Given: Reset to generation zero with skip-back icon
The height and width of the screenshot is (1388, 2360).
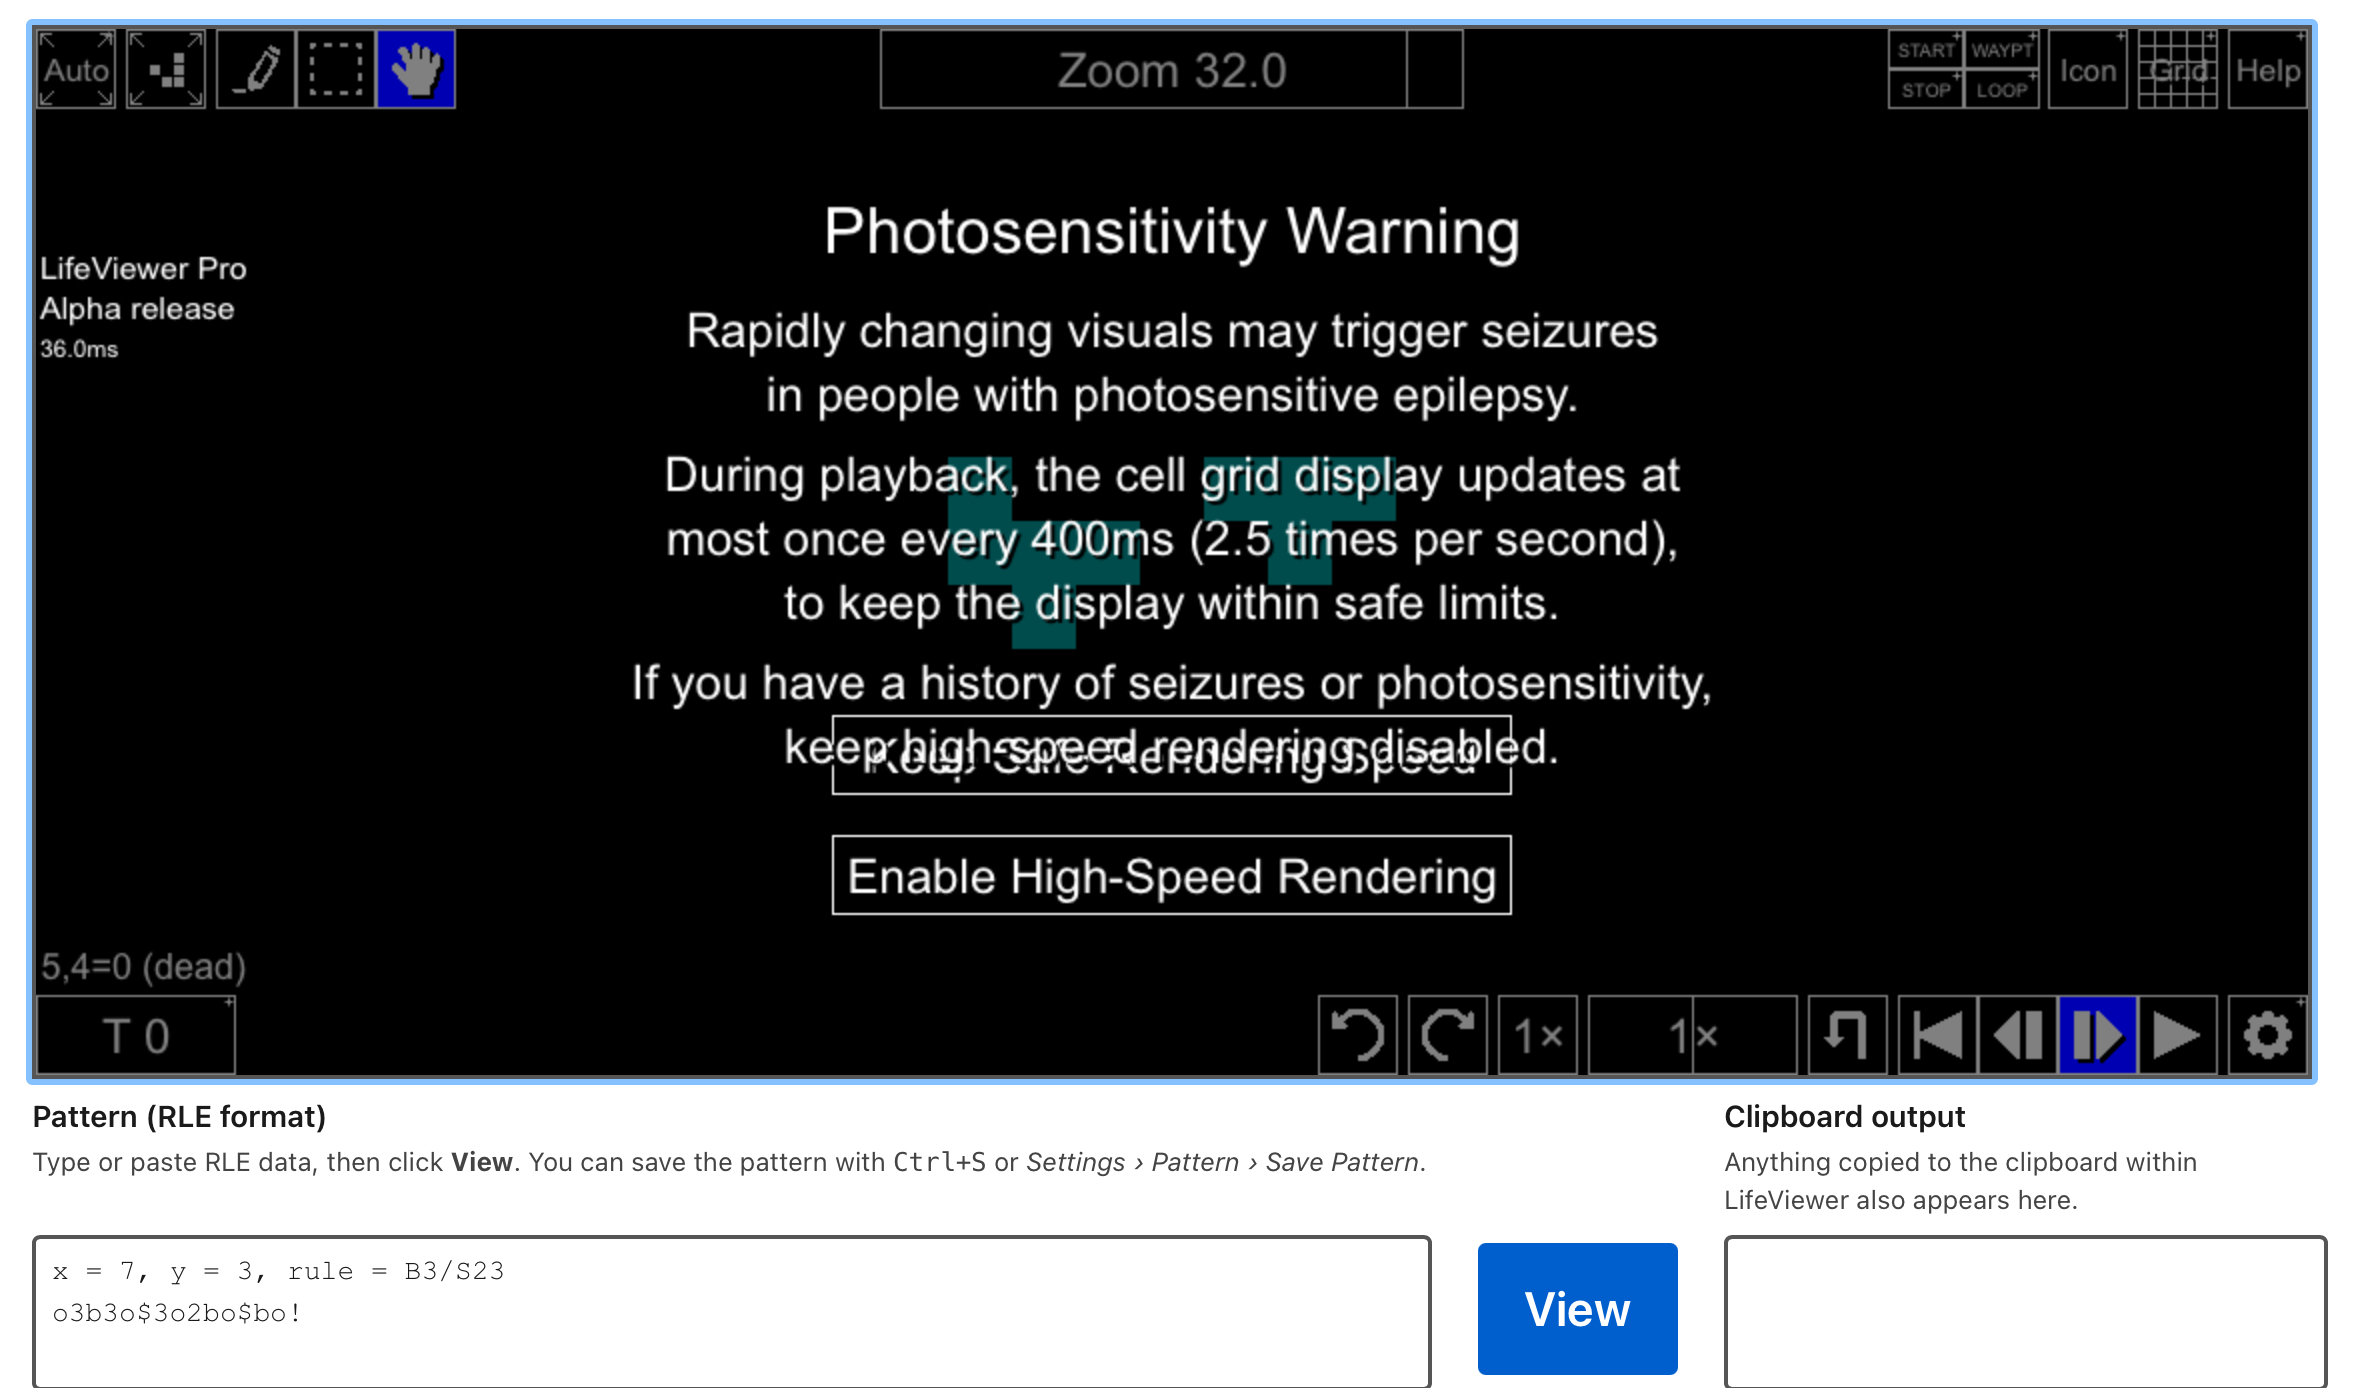Looking at the screenshot, I should tap(1937, 1035).
